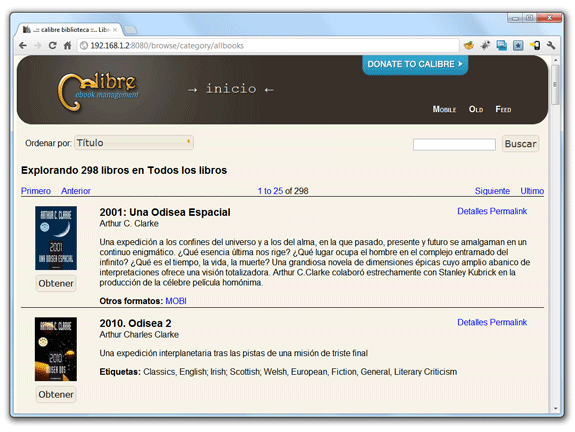Jump to the Ultimo page link
This screenshot has width=575, height=432.
click(532, 191)
